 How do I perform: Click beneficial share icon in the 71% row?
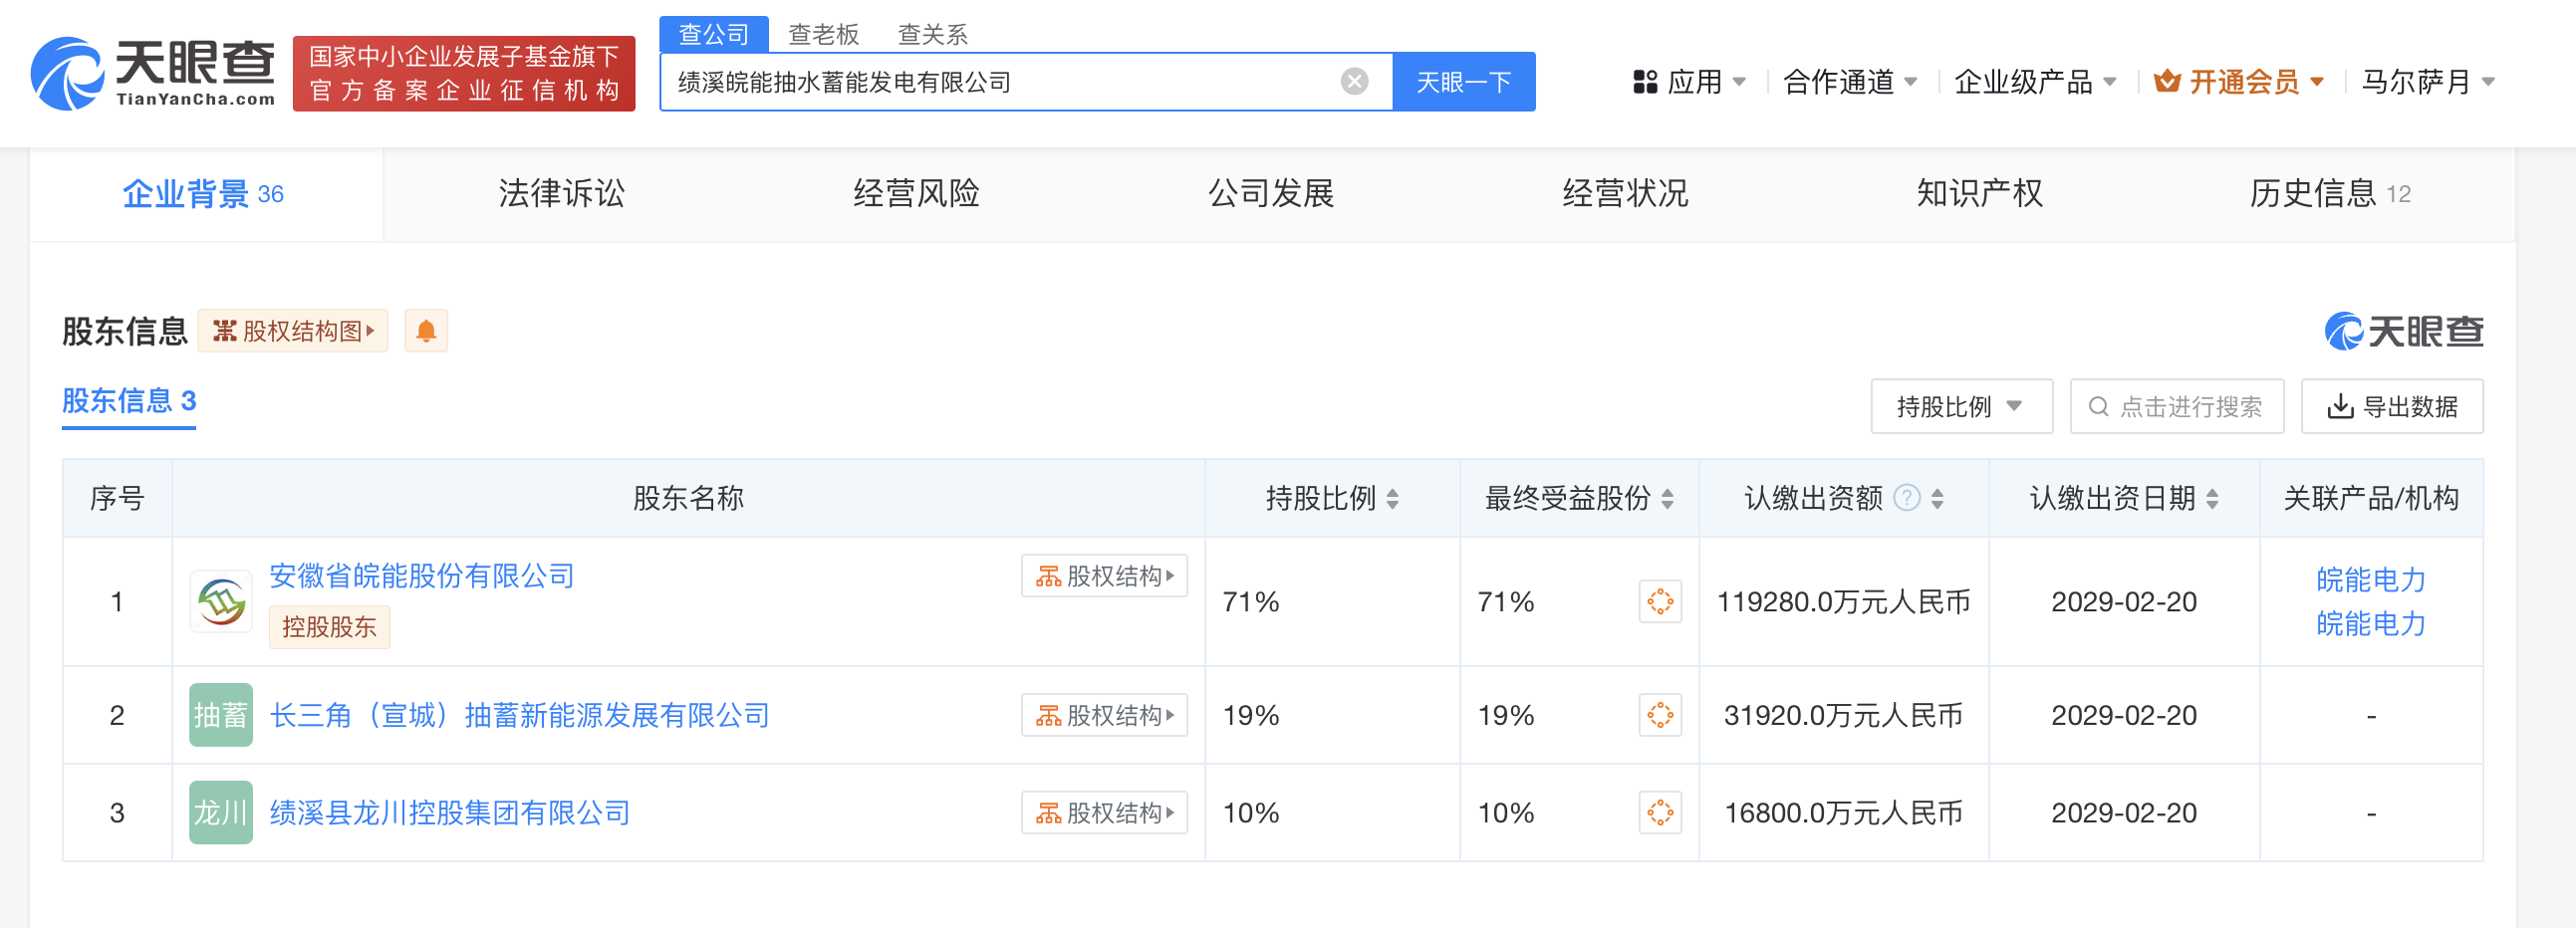tap(1659, 602)
